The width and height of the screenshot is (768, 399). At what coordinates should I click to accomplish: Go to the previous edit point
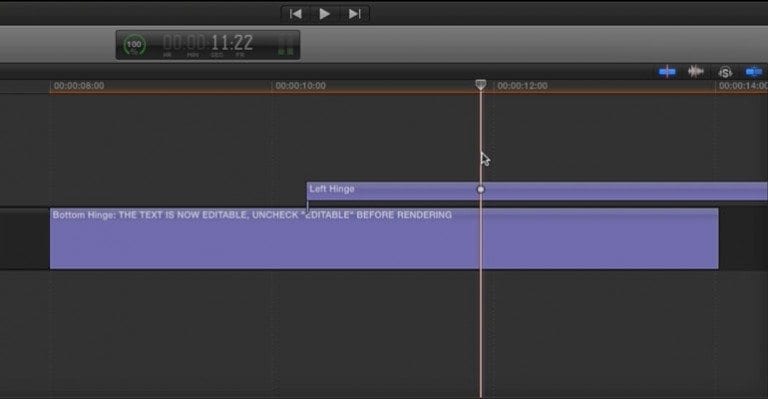[x=295, y=14]
